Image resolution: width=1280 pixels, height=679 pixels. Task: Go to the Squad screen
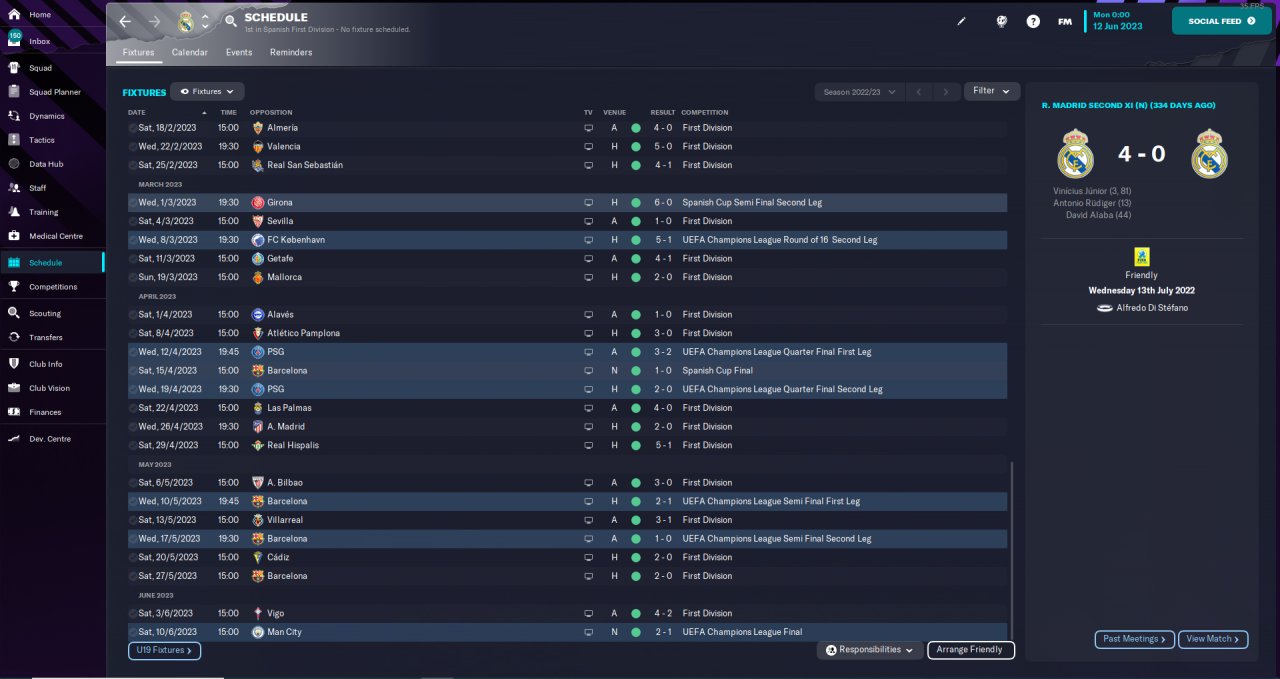[x=52, y=68]
